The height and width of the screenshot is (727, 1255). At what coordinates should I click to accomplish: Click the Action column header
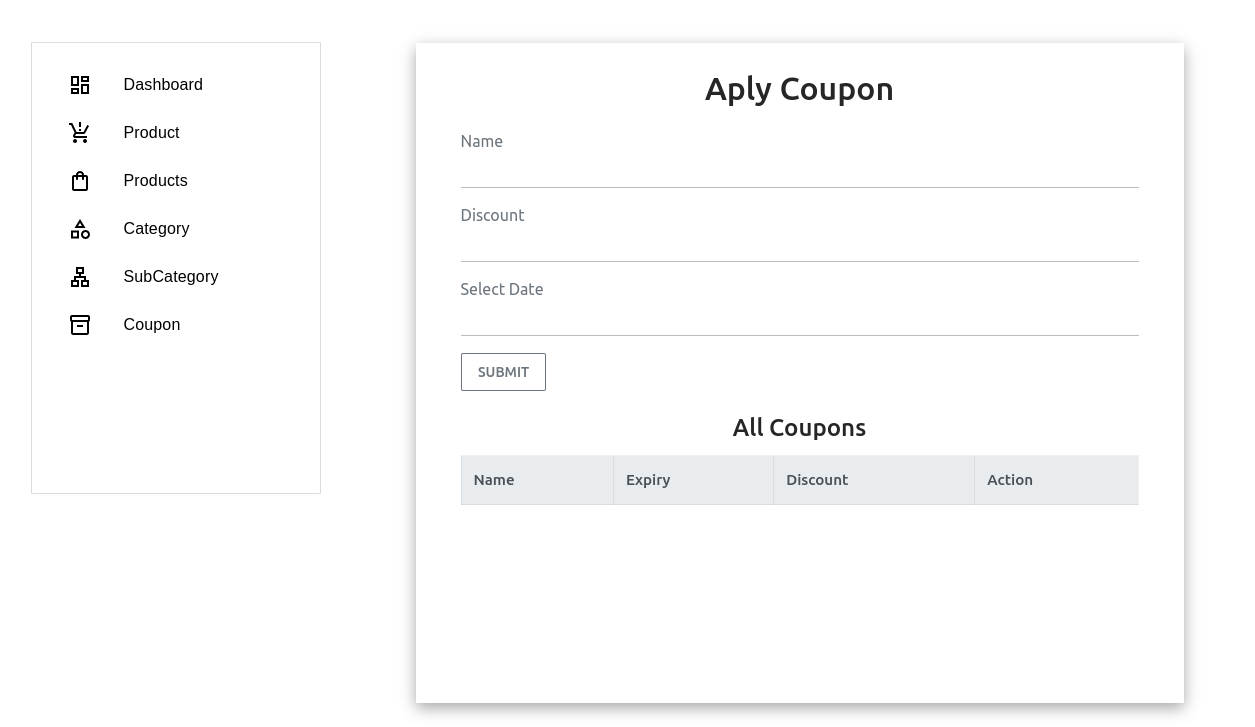tap(1010, 480)
